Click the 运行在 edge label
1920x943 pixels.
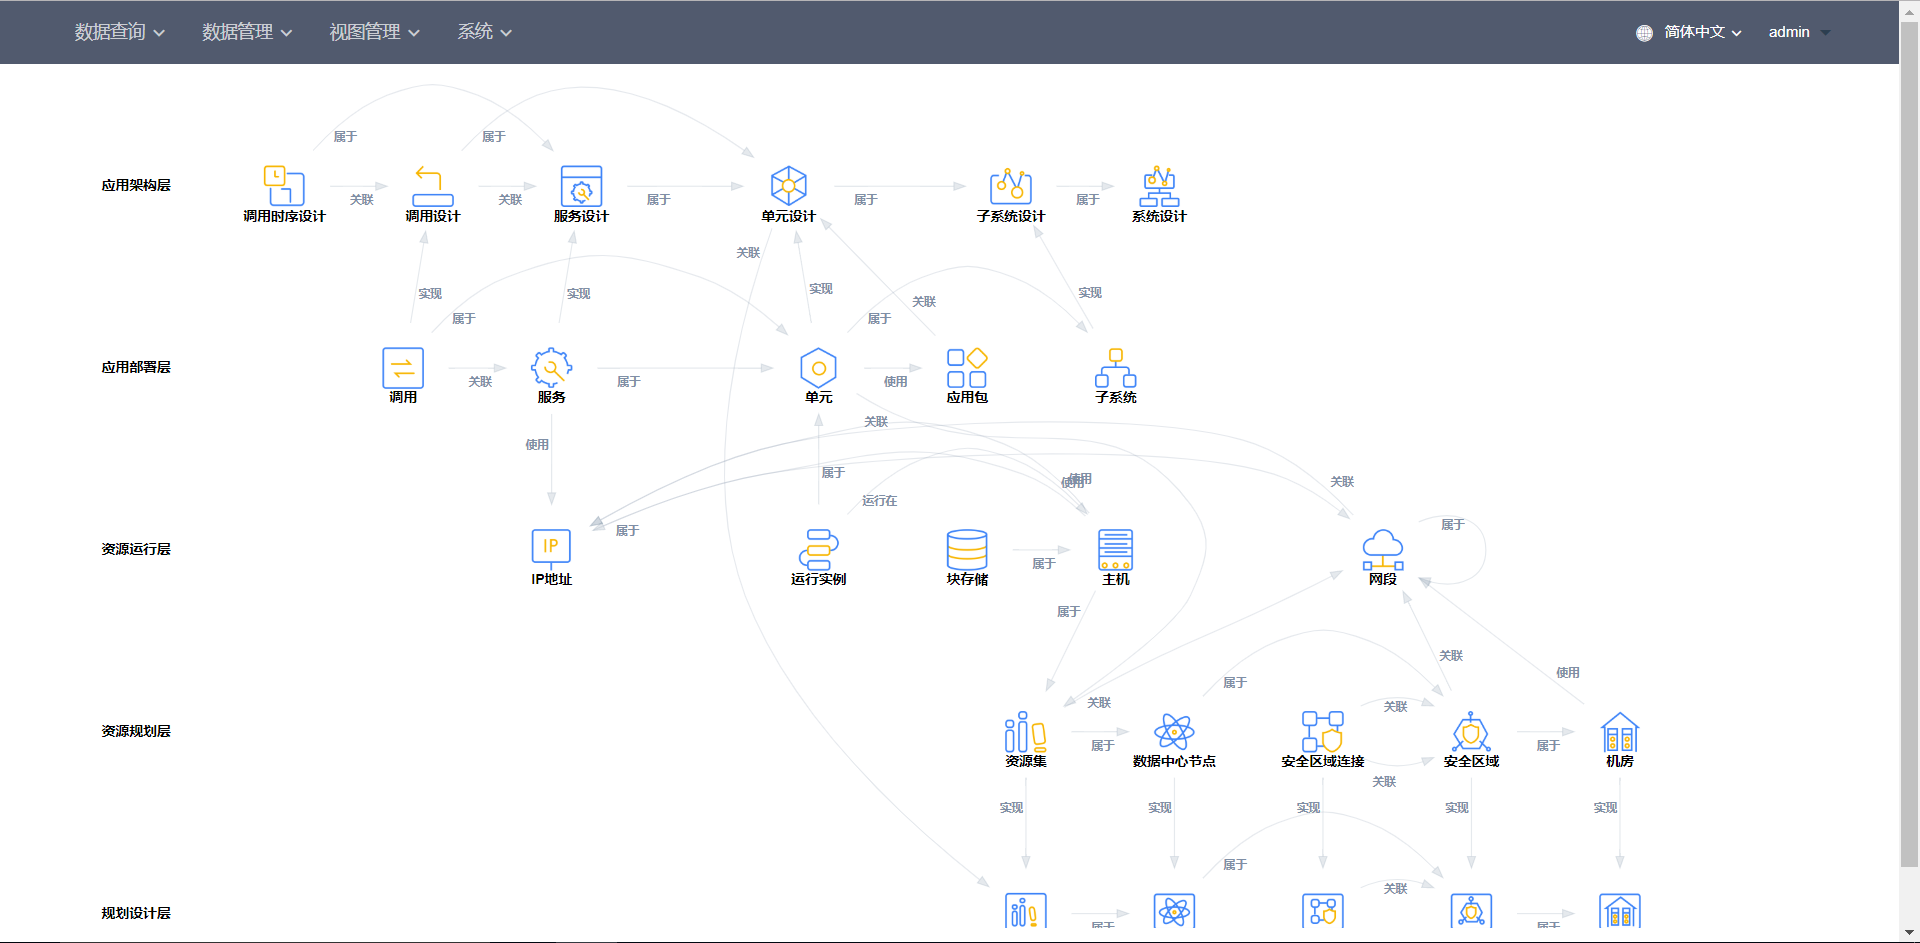(x=880, y=501)
